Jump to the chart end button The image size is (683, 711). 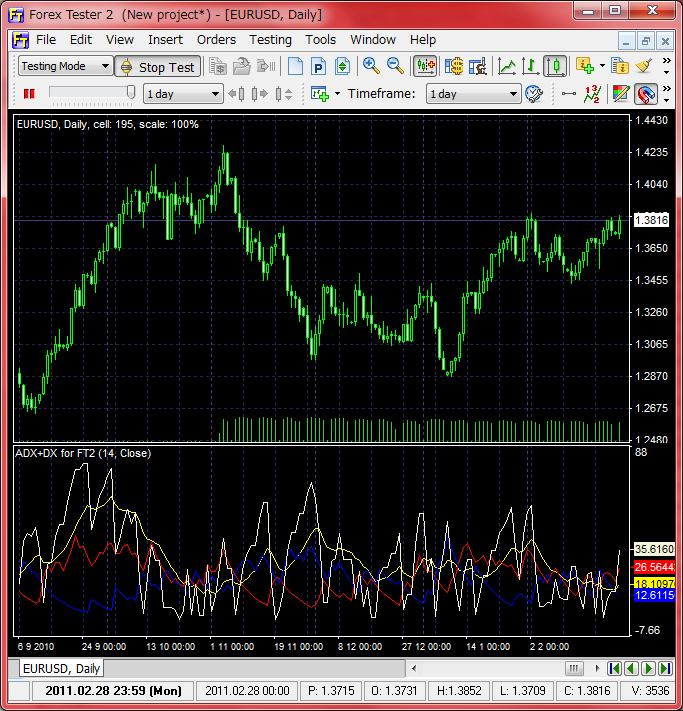coord(665,668)
